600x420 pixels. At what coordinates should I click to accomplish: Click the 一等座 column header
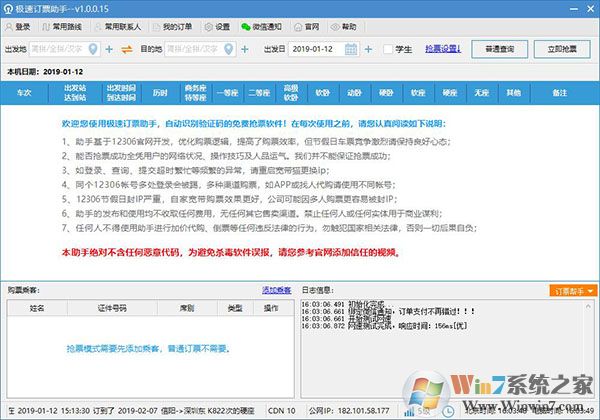(x=227, y=93)
